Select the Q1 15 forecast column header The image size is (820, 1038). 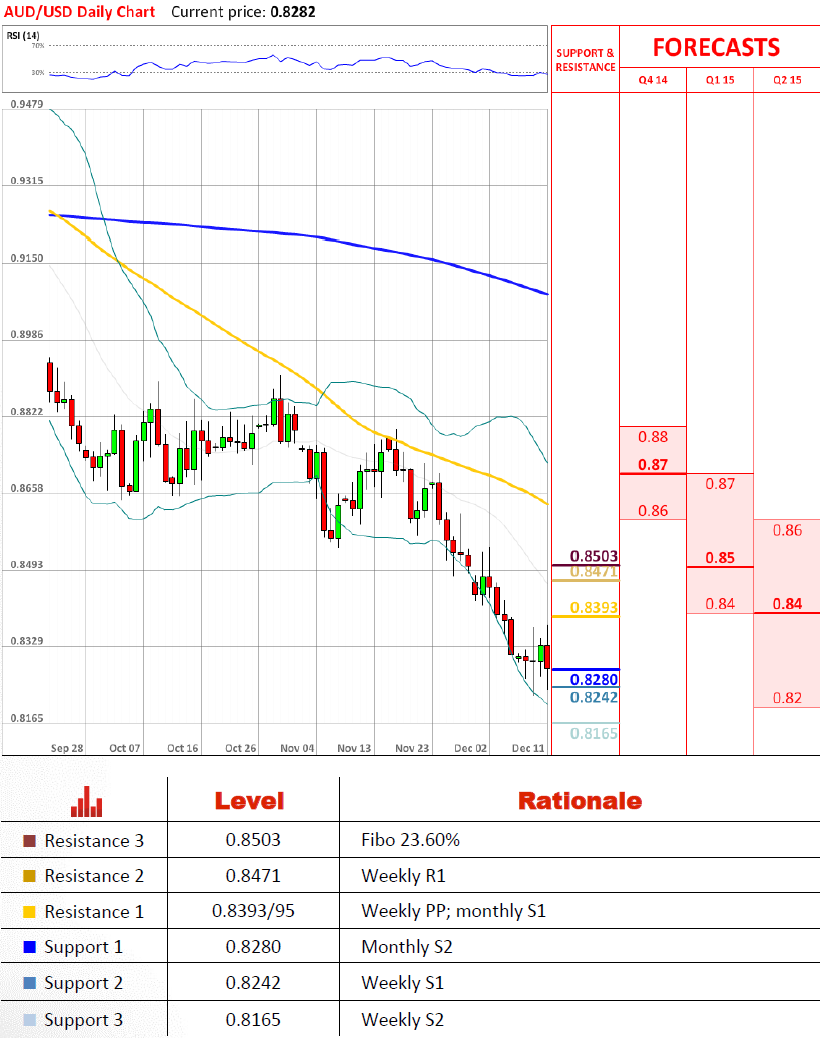(x=720, y=80)
